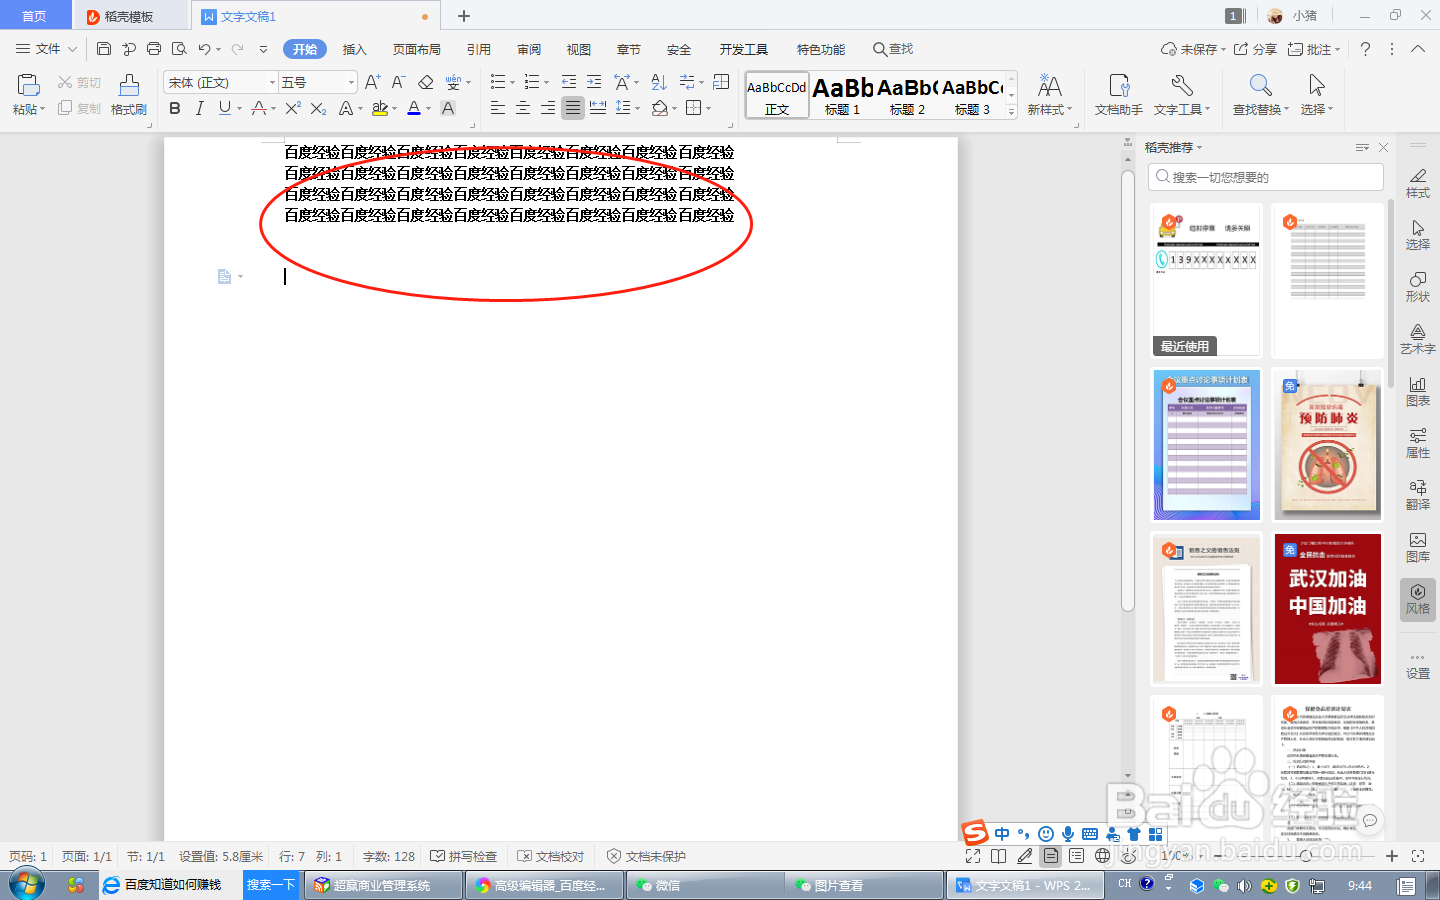Open the 视图 ribbon tab
The height and width of the screenshot is (900, 1440).
579,49
